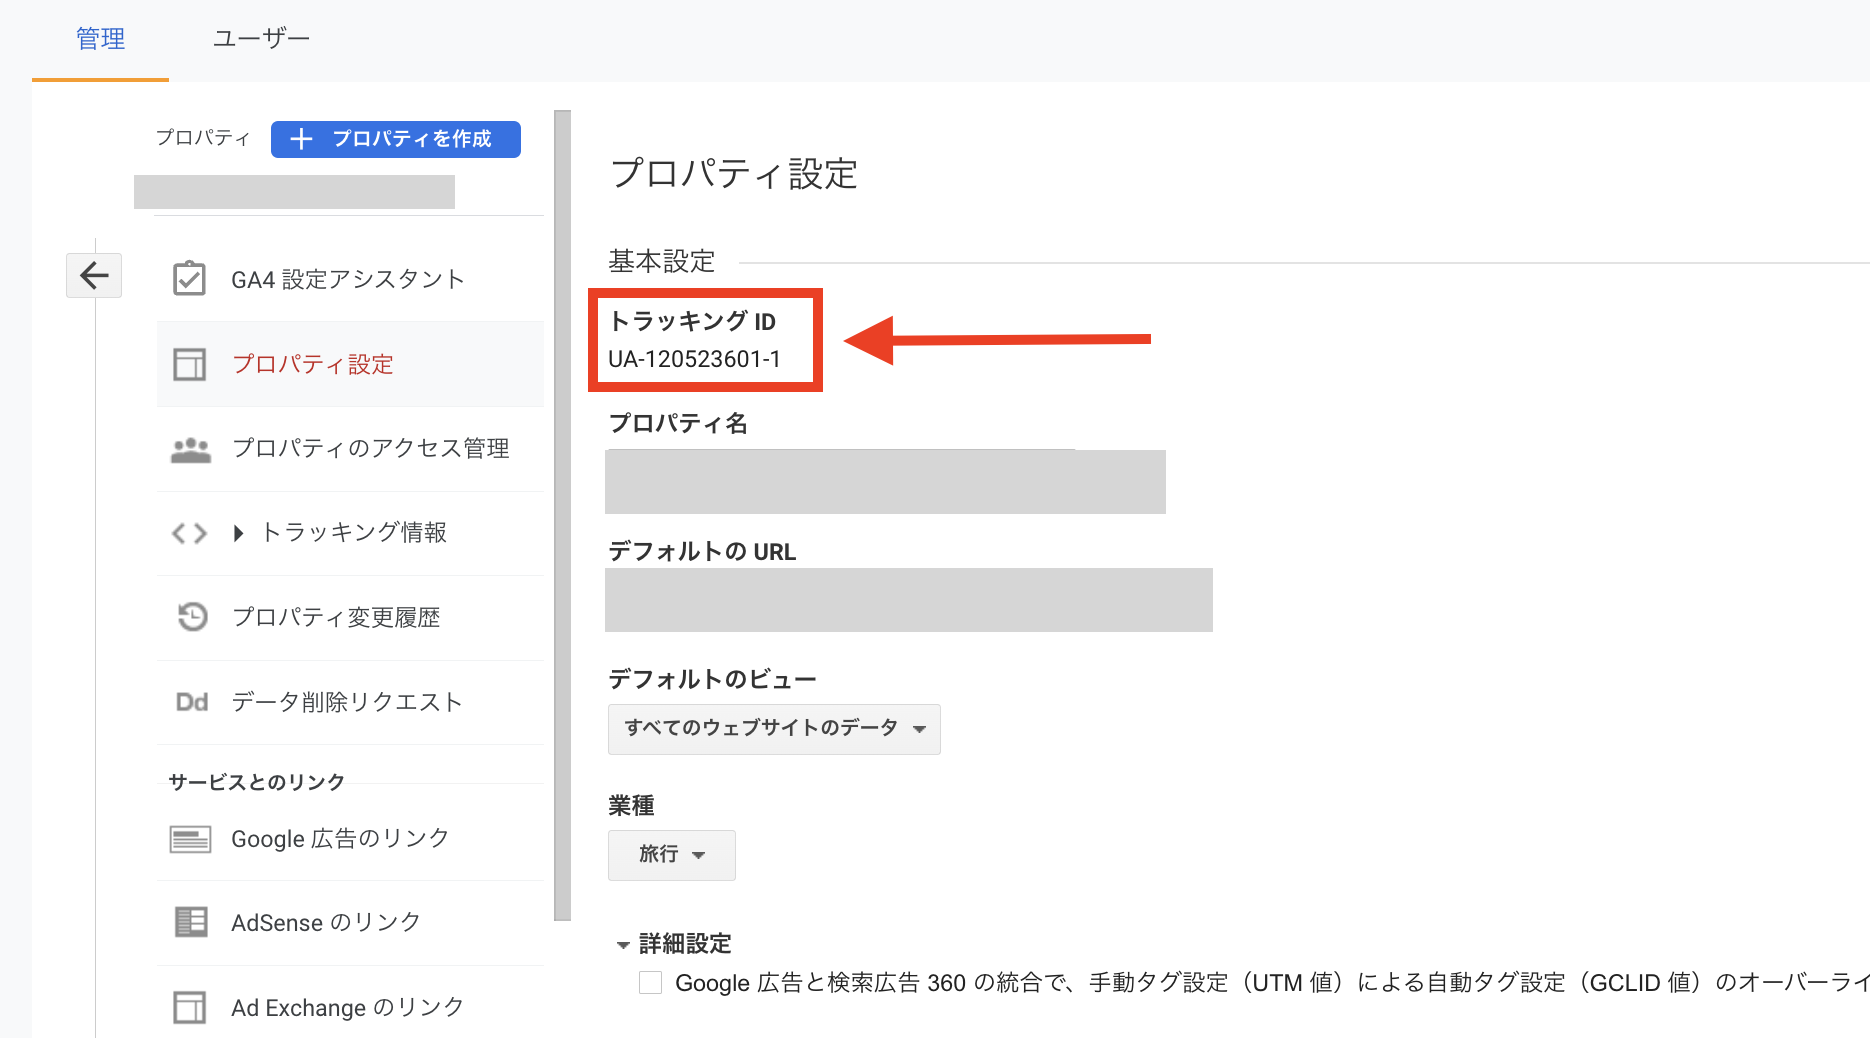Click the プロパティ設定 layout icon

coord(189,364)
